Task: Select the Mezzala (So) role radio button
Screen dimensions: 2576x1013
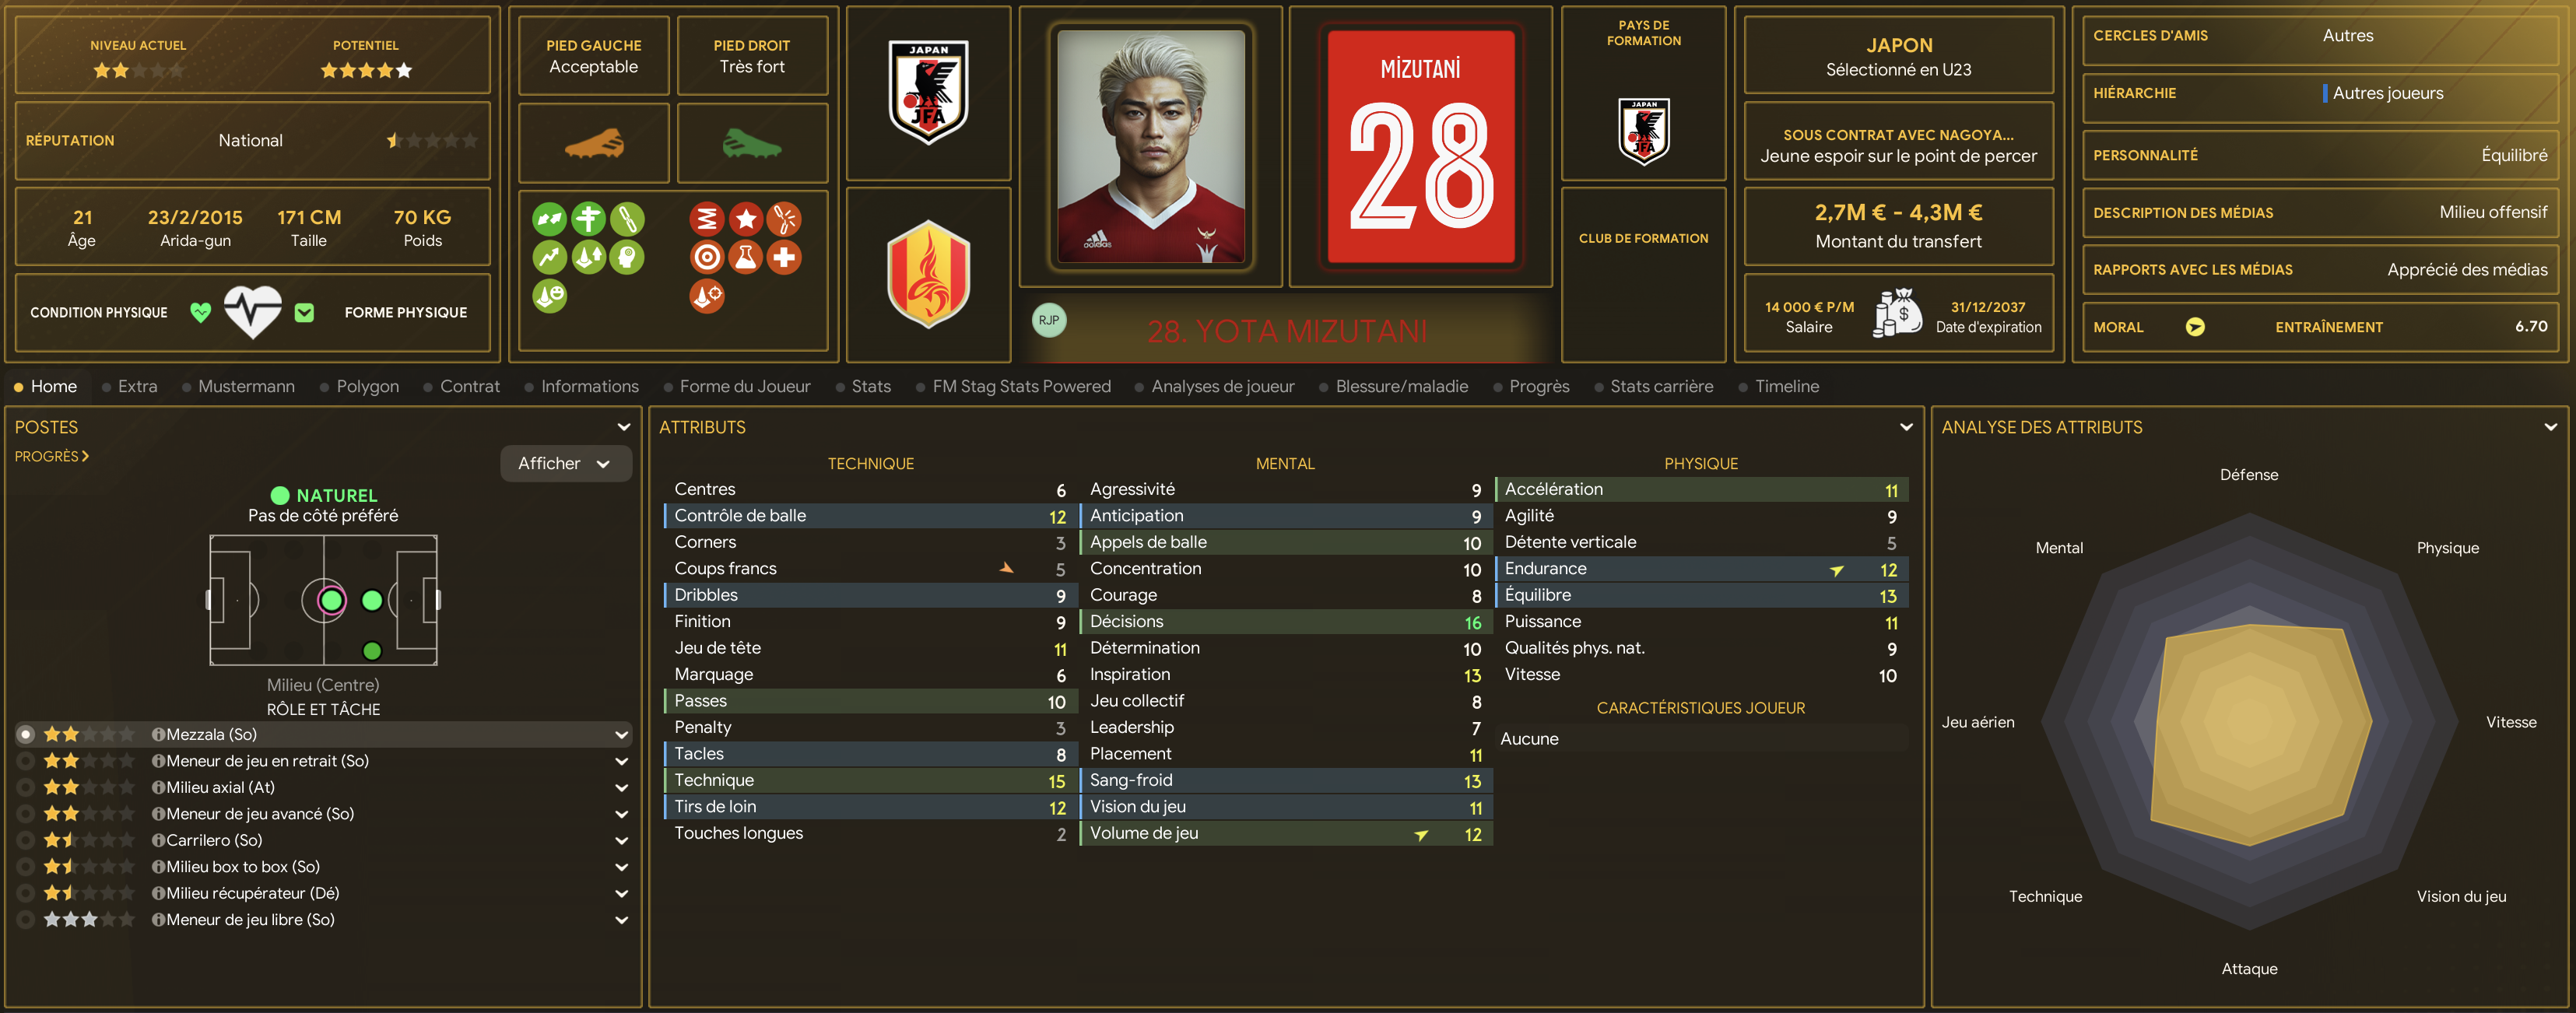Action: click(x=26, y=734)
